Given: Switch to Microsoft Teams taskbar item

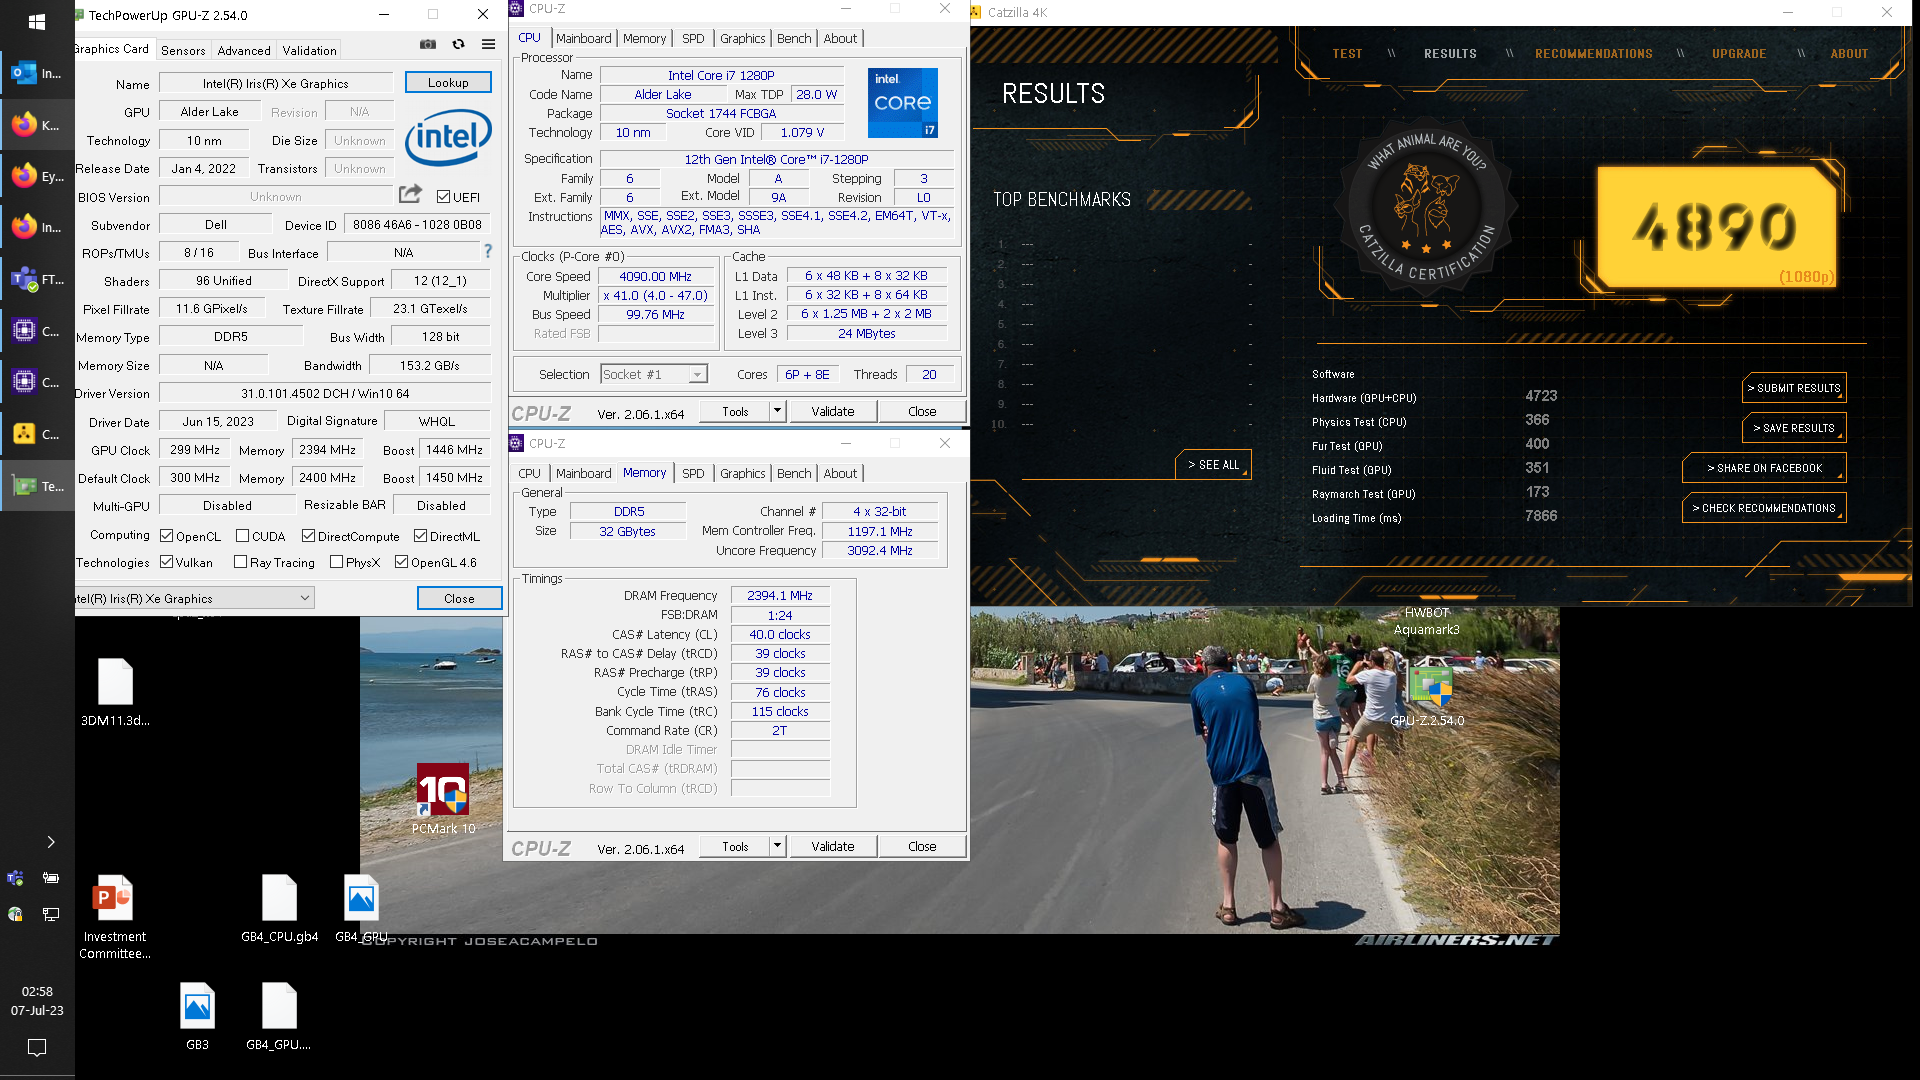Looking at the screenshot, I should coord(37,280).
